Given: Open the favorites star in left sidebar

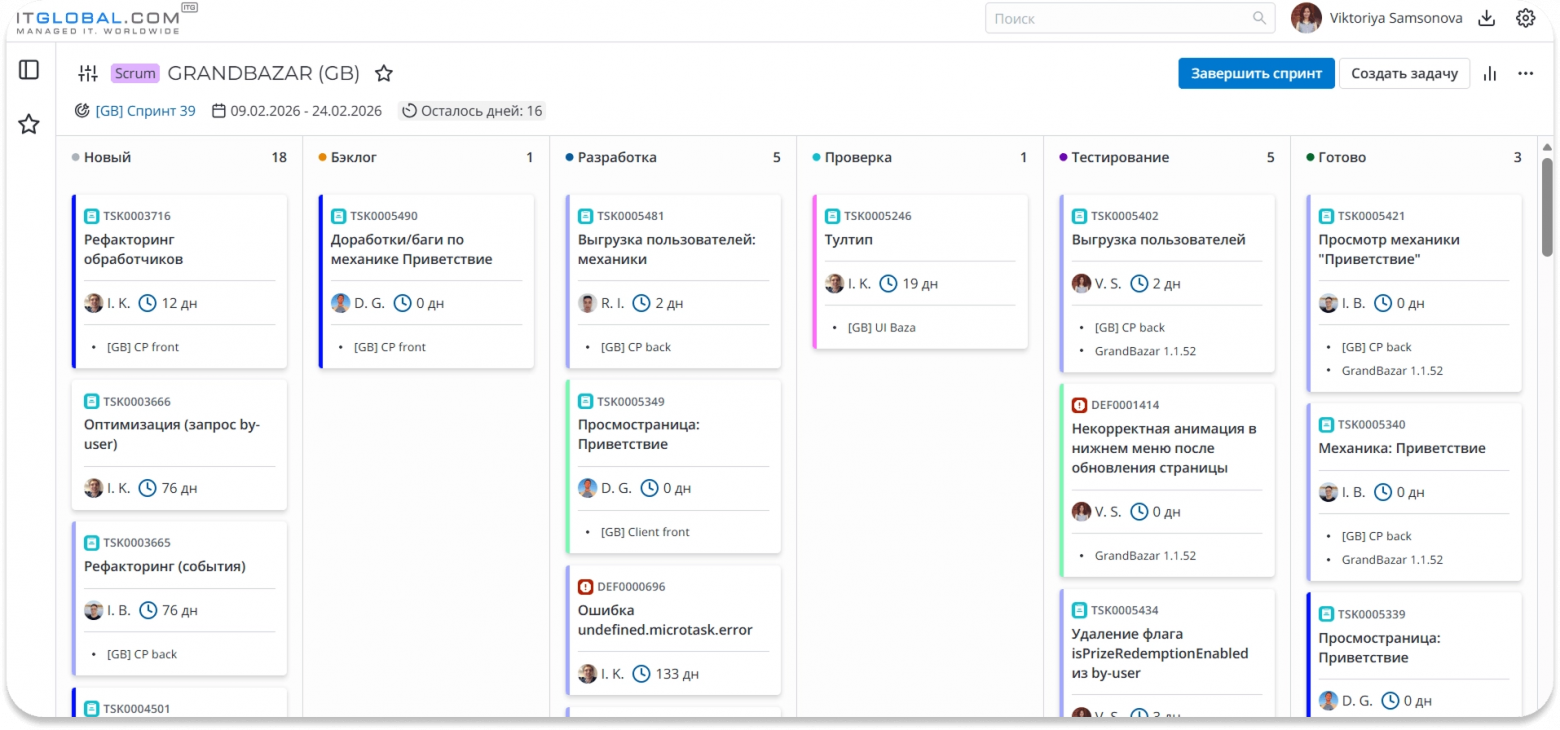Looking at the screenshot, I should [29, 124].
